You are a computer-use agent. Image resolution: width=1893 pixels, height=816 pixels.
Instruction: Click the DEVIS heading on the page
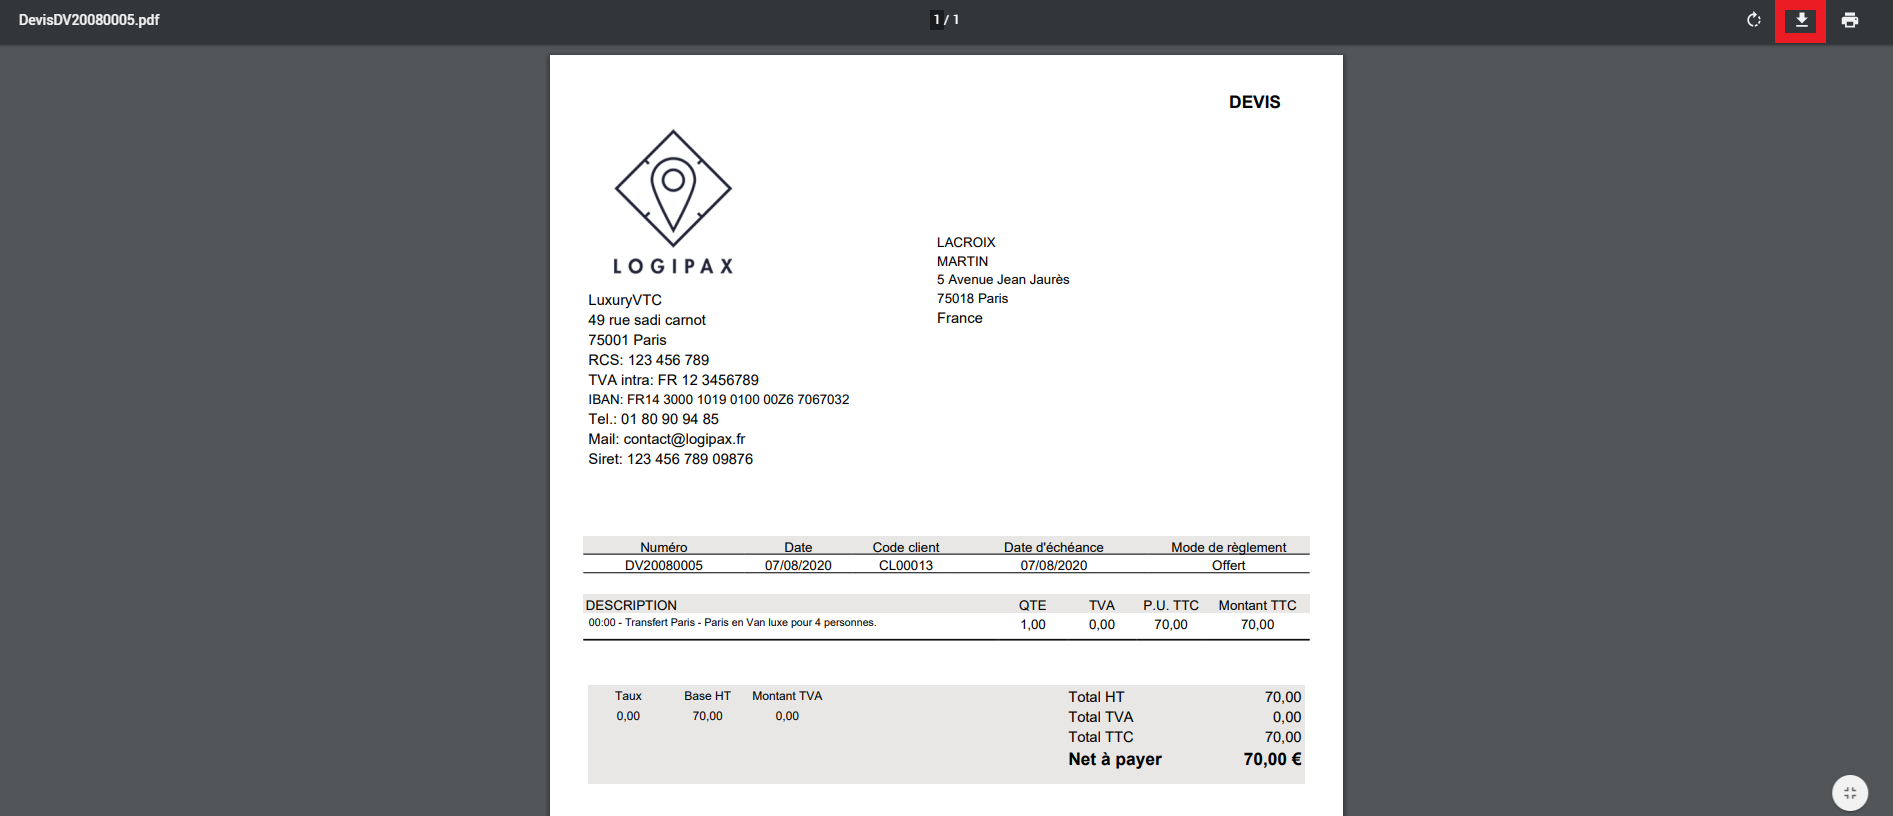[1254, 102]
